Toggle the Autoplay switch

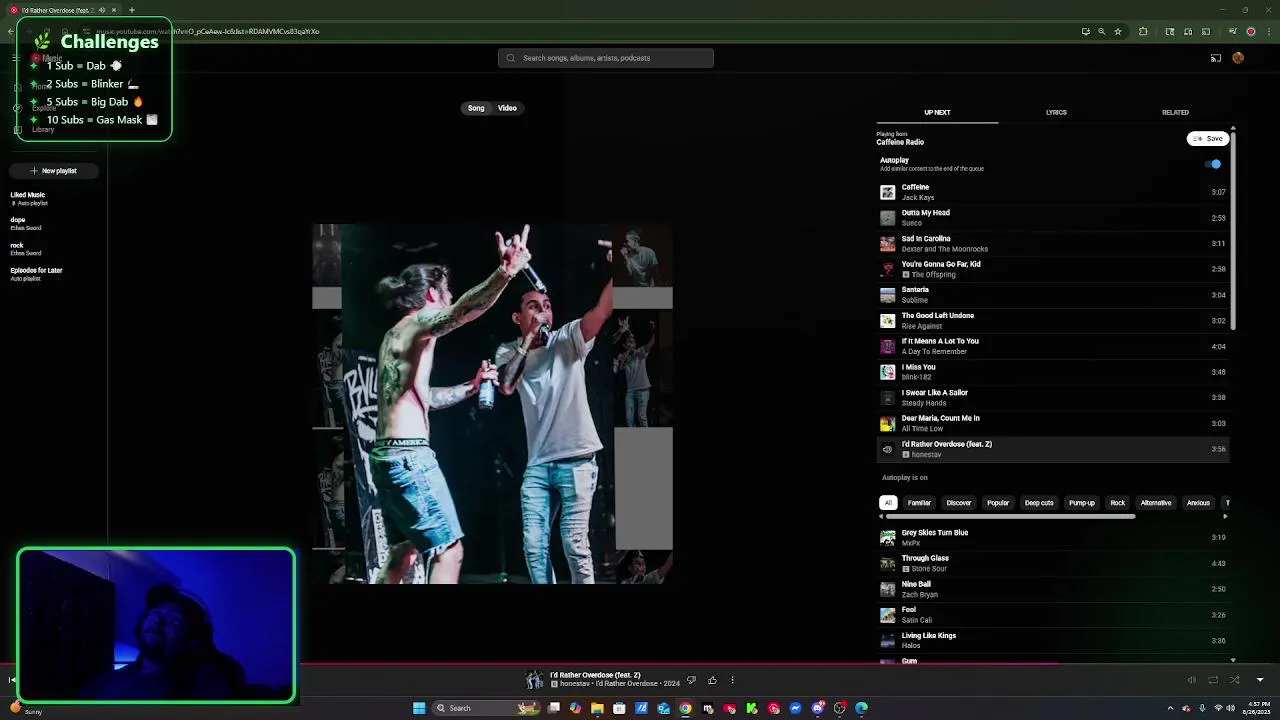coord(1214,164)
